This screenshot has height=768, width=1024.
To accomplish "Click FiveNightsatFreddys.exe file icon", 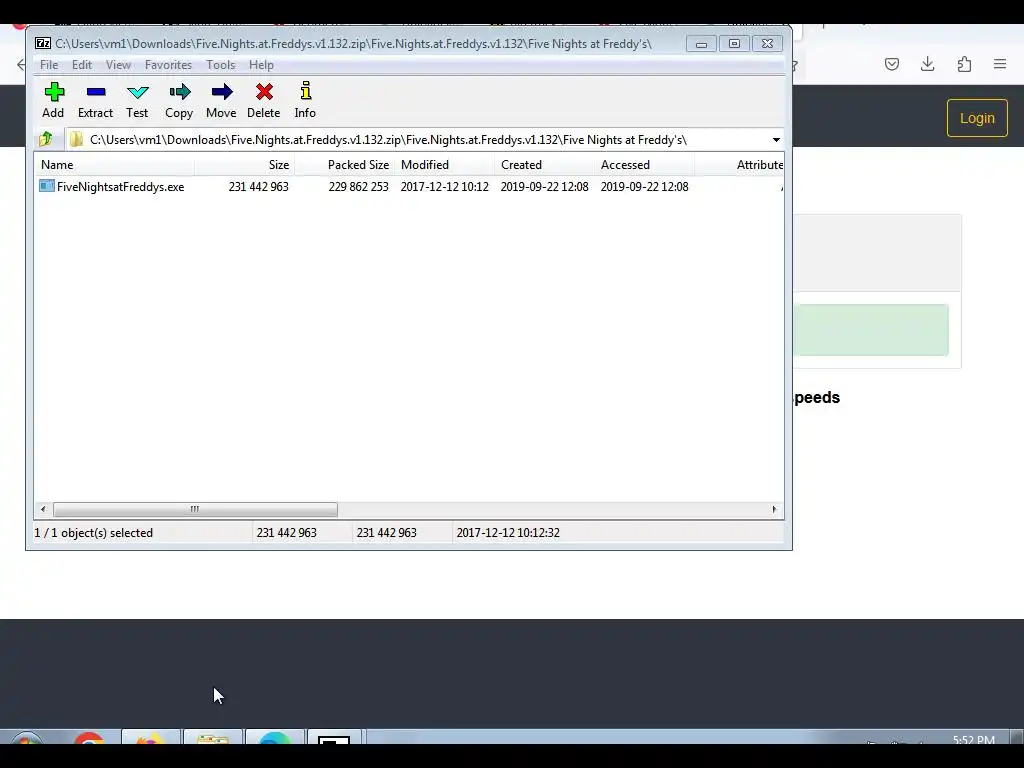I will 47,186.
